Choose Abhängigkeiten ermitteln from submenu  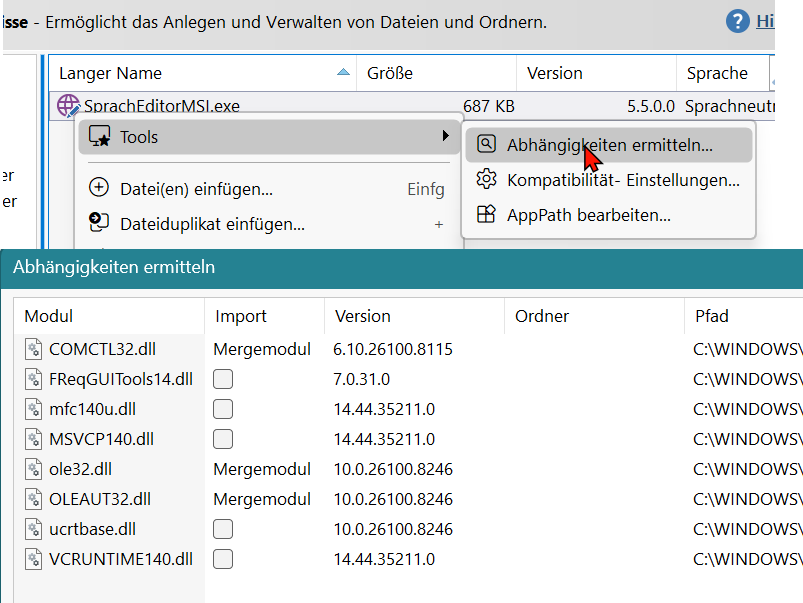coord(609,145)
